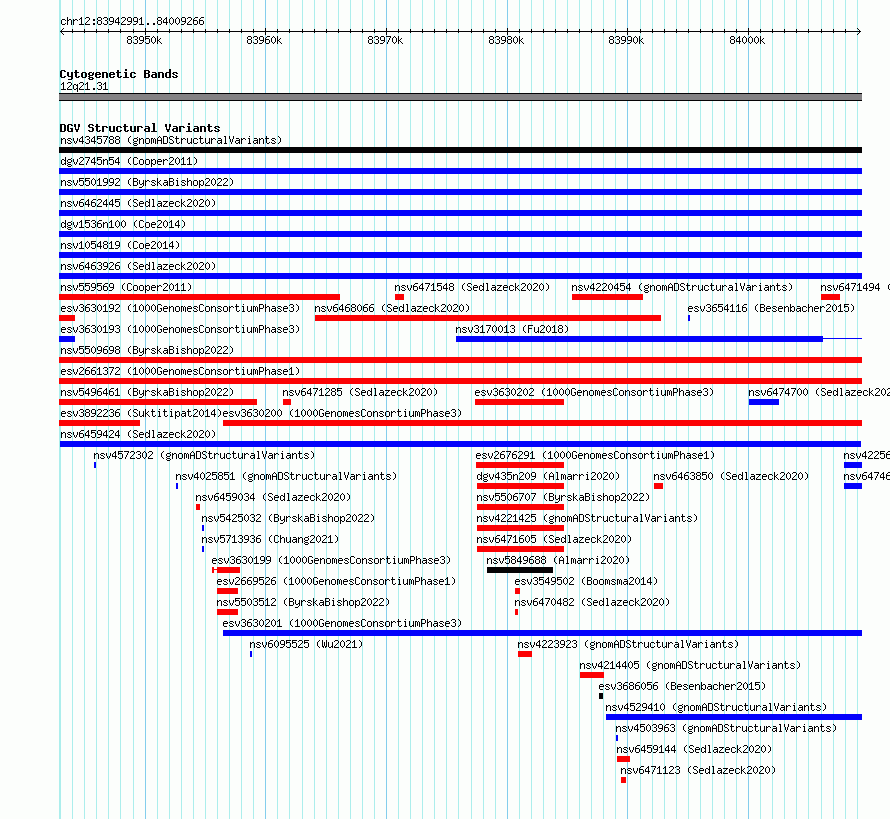
Task: Open nsv5713936 (Chuang2021) label
Action: [270, 539]
